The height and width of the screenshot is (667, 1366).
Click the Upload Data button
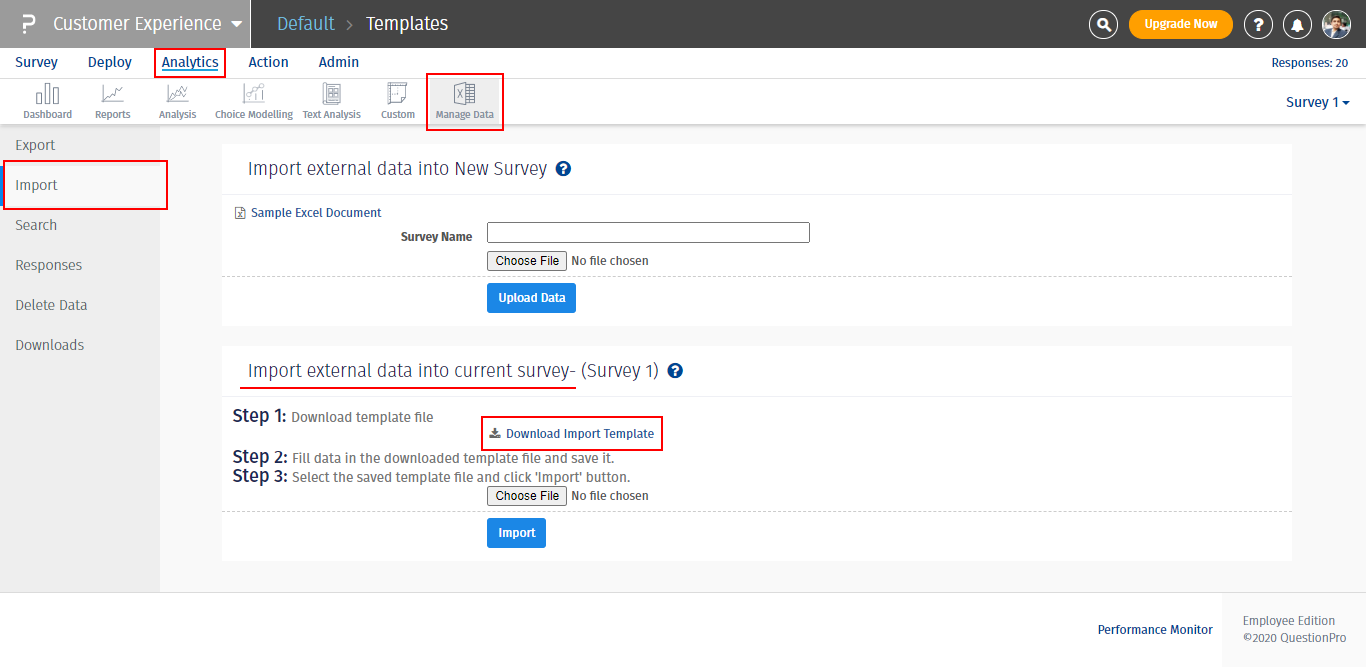tap(531, 298)
